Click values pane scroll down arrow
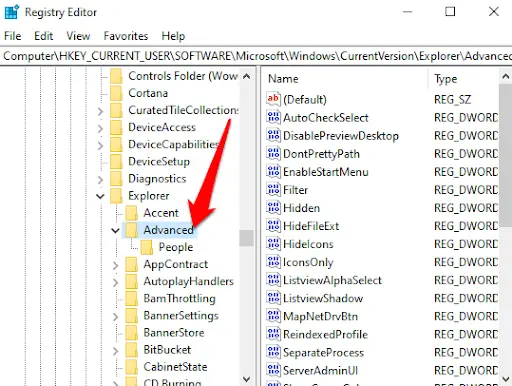 tap(505, 379)
